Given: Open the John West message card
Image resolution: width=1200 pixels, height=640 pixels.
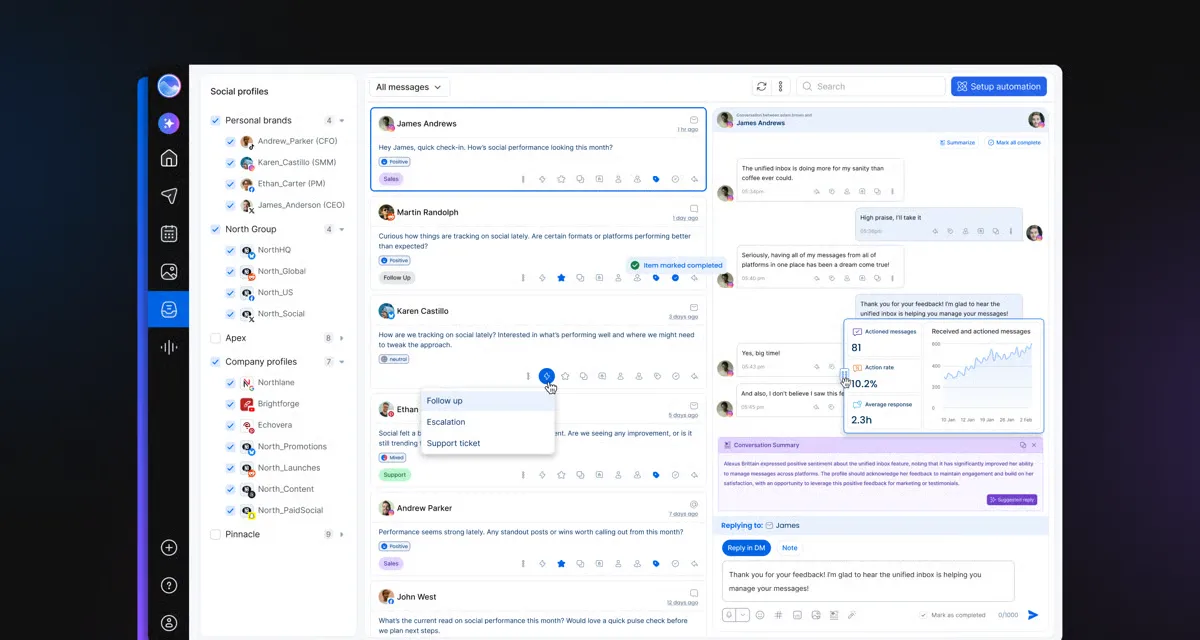Looking at the screenshot, I should [x=538, y=610].
